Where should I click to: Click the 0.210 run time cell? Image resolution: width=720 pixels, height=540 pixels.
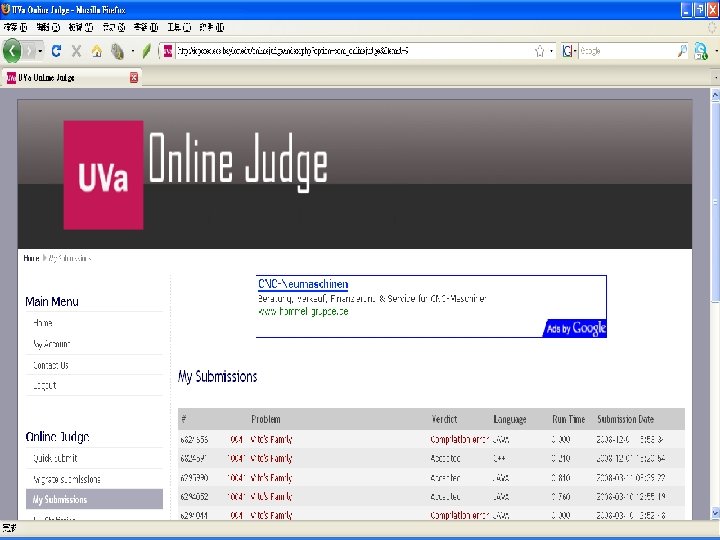coord(561,458)
